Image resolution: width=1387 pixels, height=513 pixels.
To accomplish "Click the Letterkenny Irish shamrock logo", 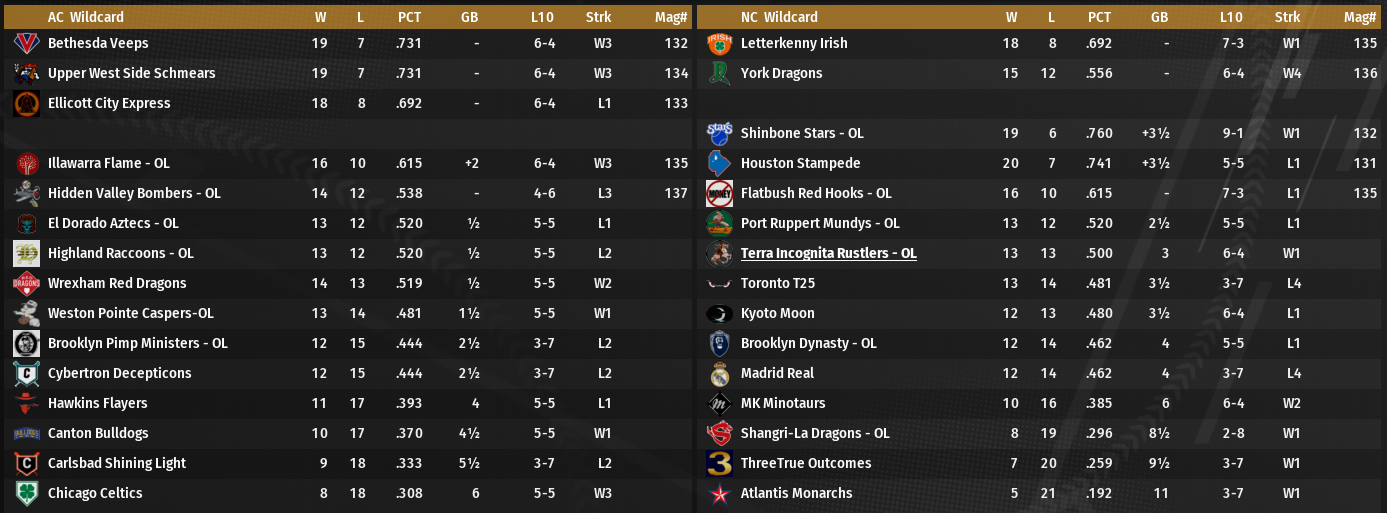I will tap(719, 43).
